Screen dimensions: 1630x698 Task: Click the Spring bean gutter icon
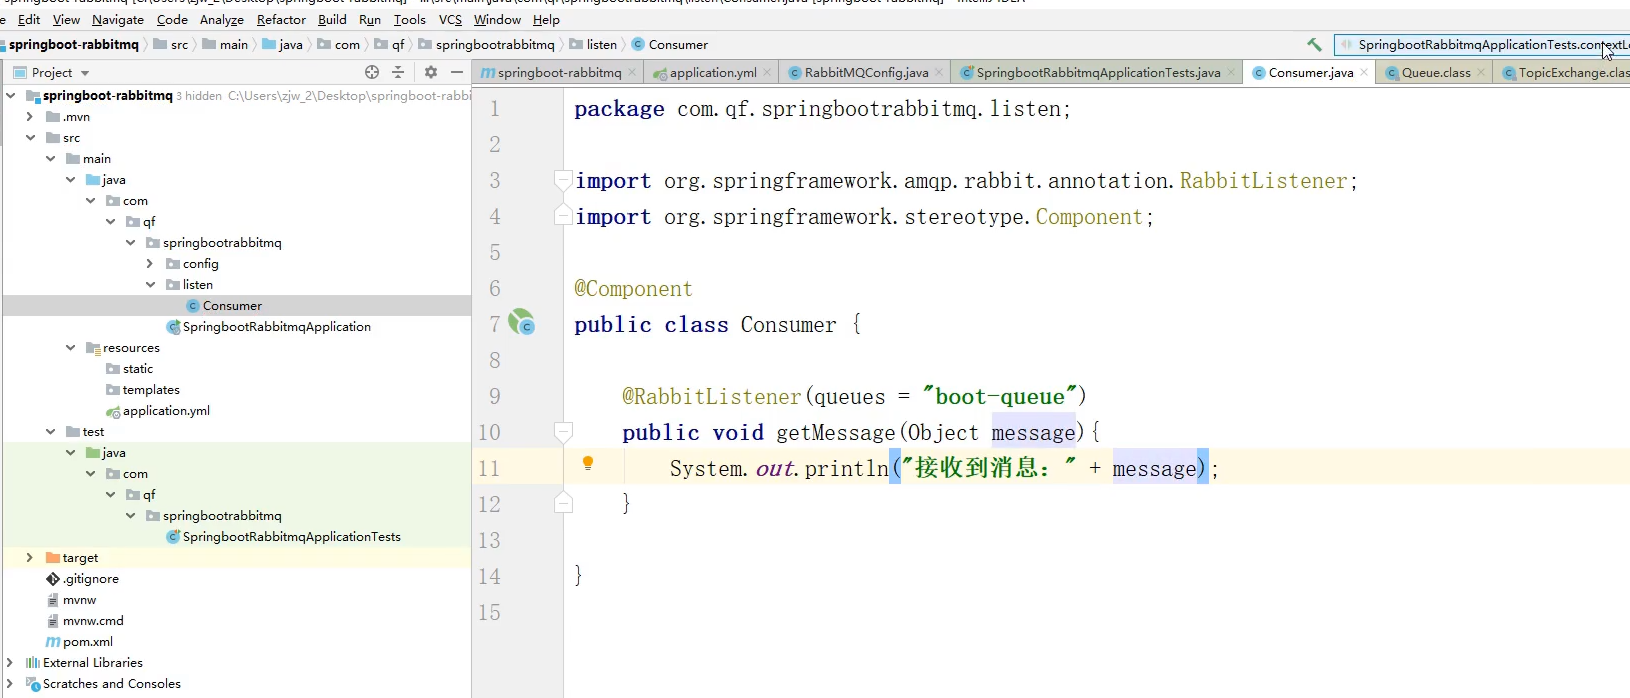[521, 322]
